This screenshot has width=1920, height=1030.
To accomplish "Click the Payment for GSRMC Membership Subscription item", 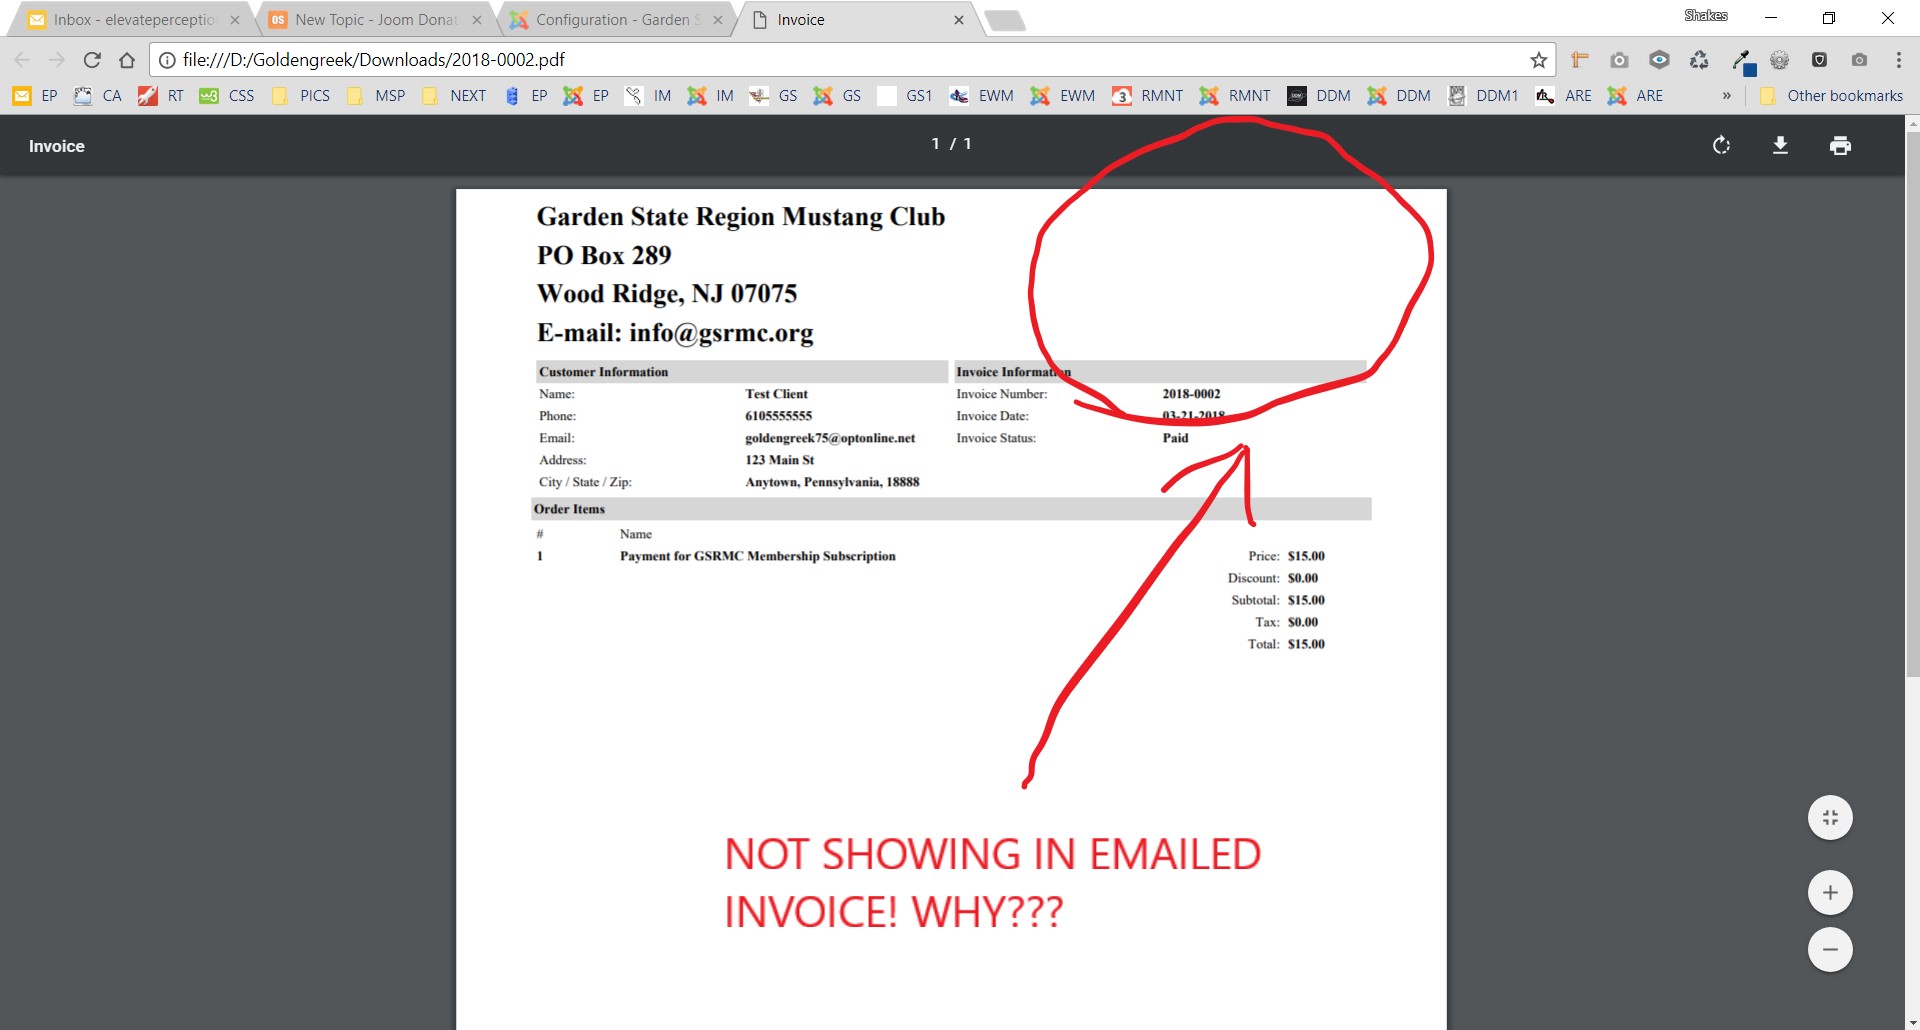I will pyautogui.click(x=757, y=556).
